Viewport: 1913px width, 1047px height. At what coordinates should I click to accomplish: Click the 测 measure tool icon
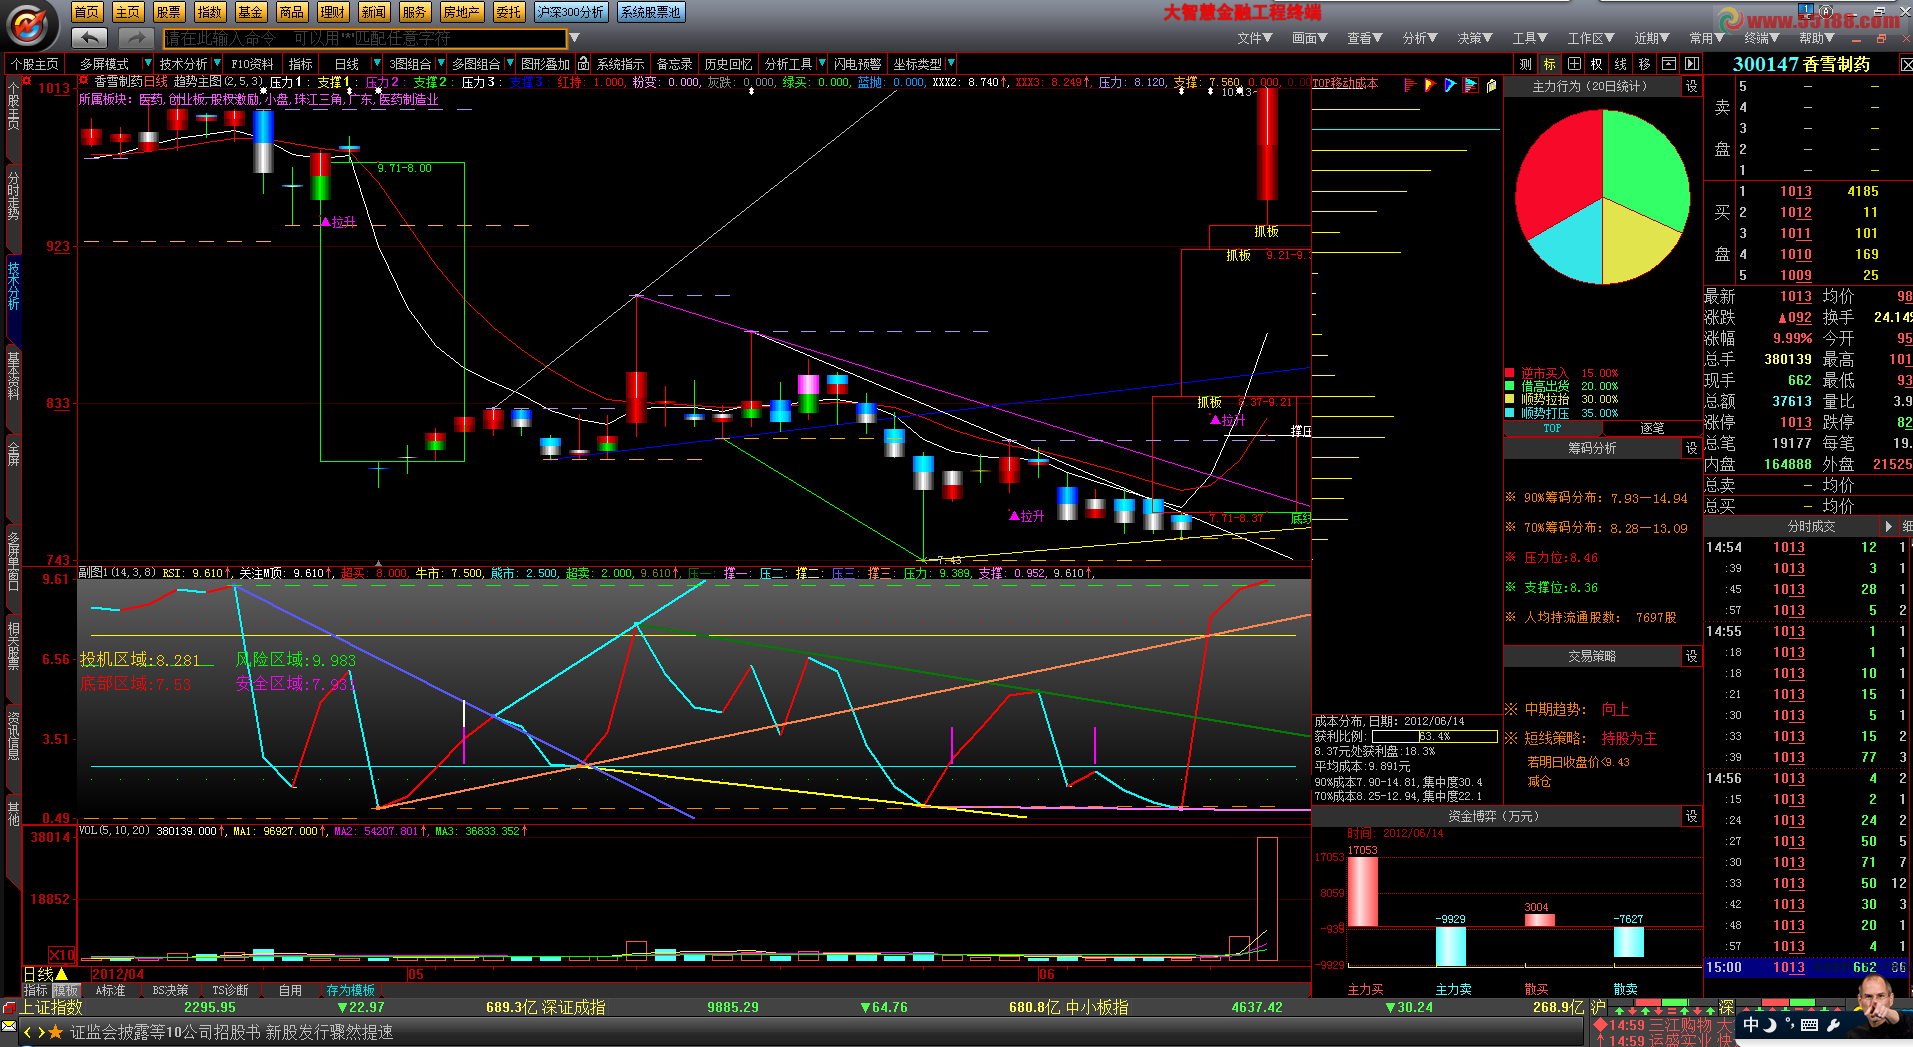click(1525, 63)
